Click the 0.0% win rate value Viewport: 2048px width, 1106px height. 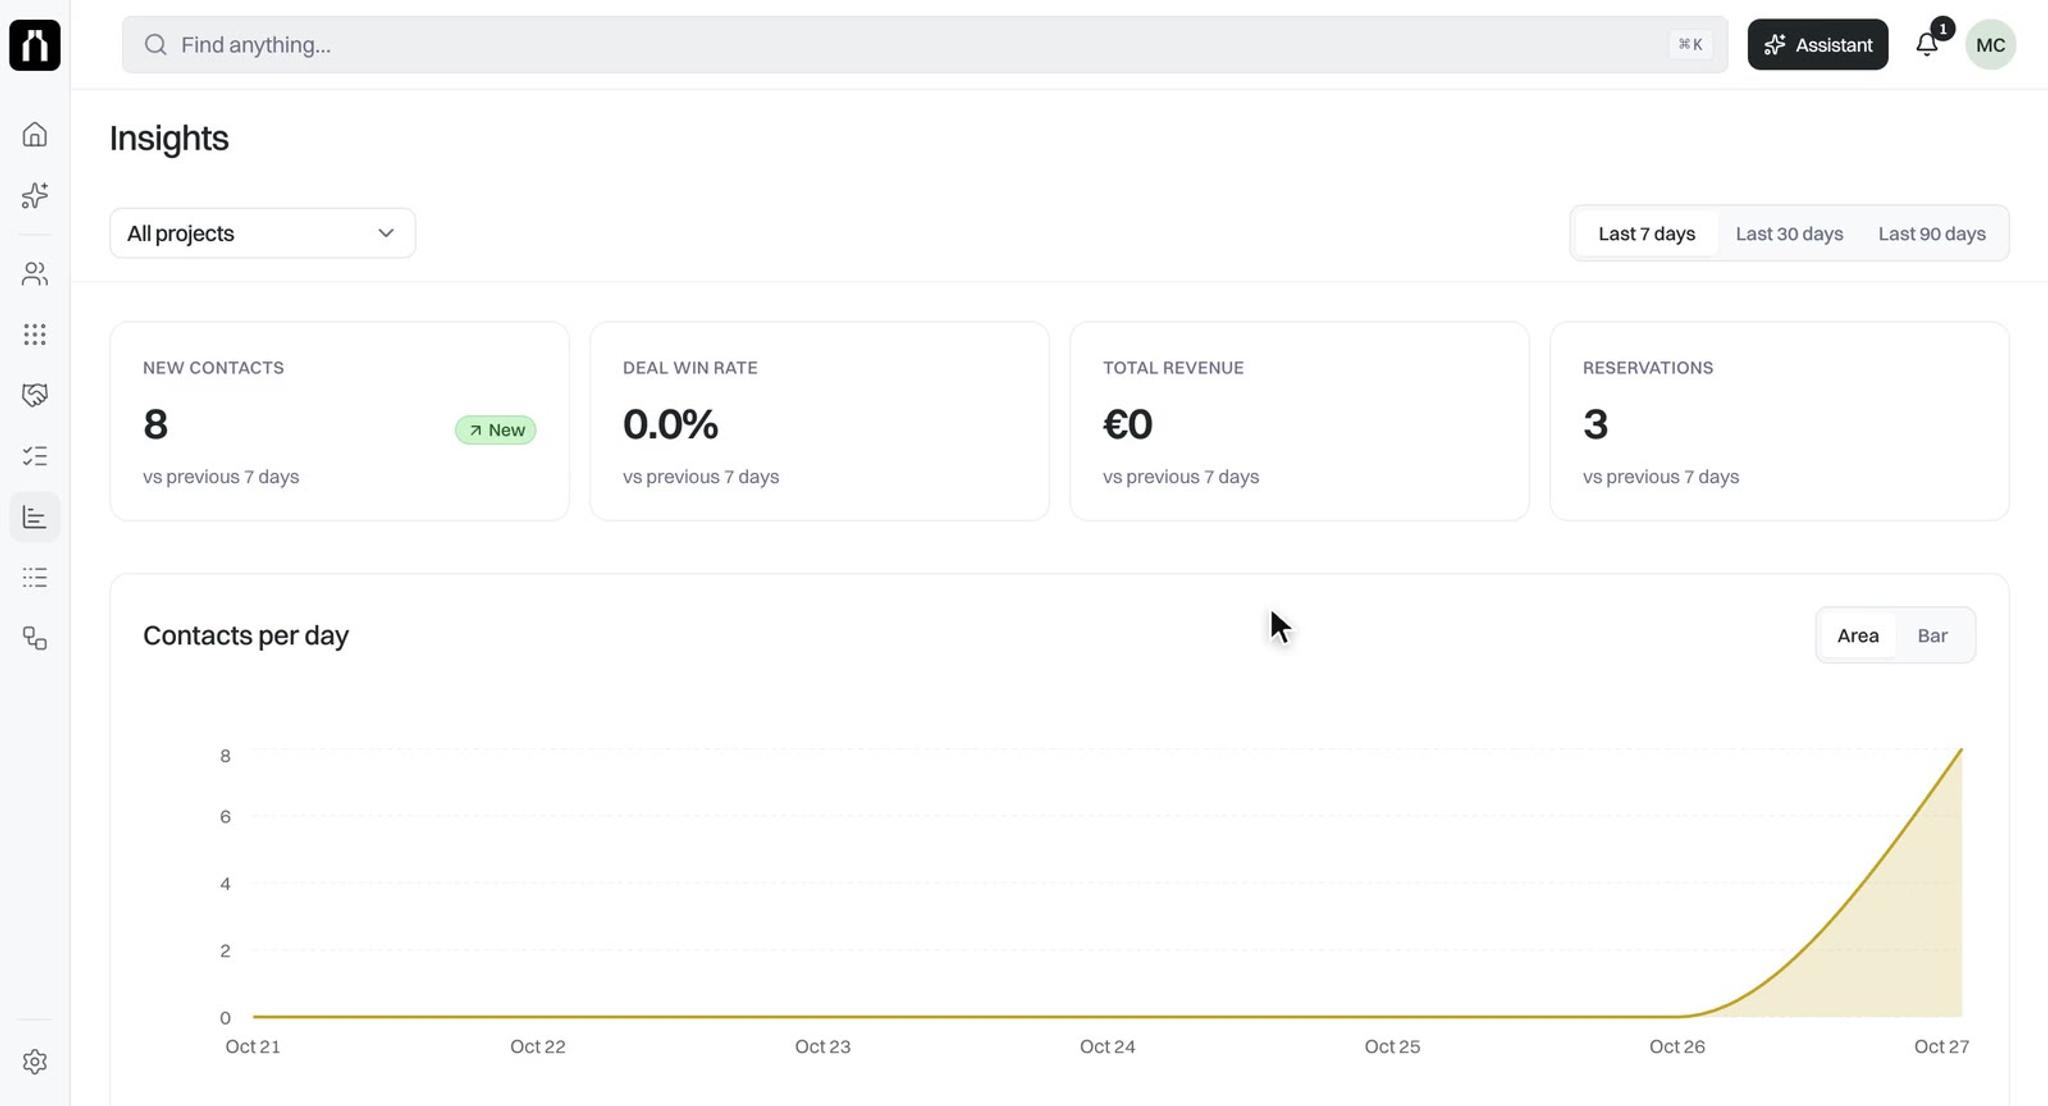(x=670, y=425)
